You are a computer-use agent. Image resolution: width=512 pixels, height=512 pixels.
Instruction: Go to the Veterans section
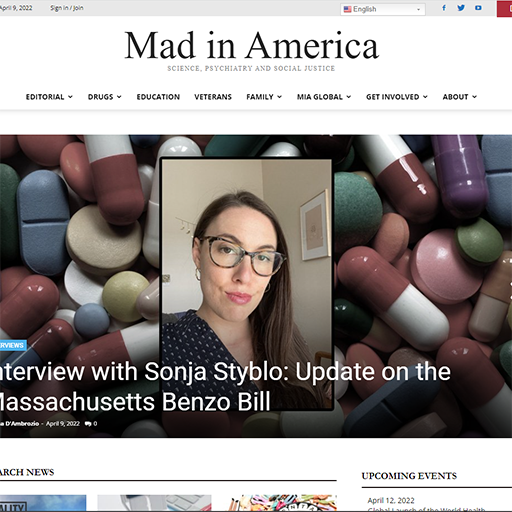point(213,97)
